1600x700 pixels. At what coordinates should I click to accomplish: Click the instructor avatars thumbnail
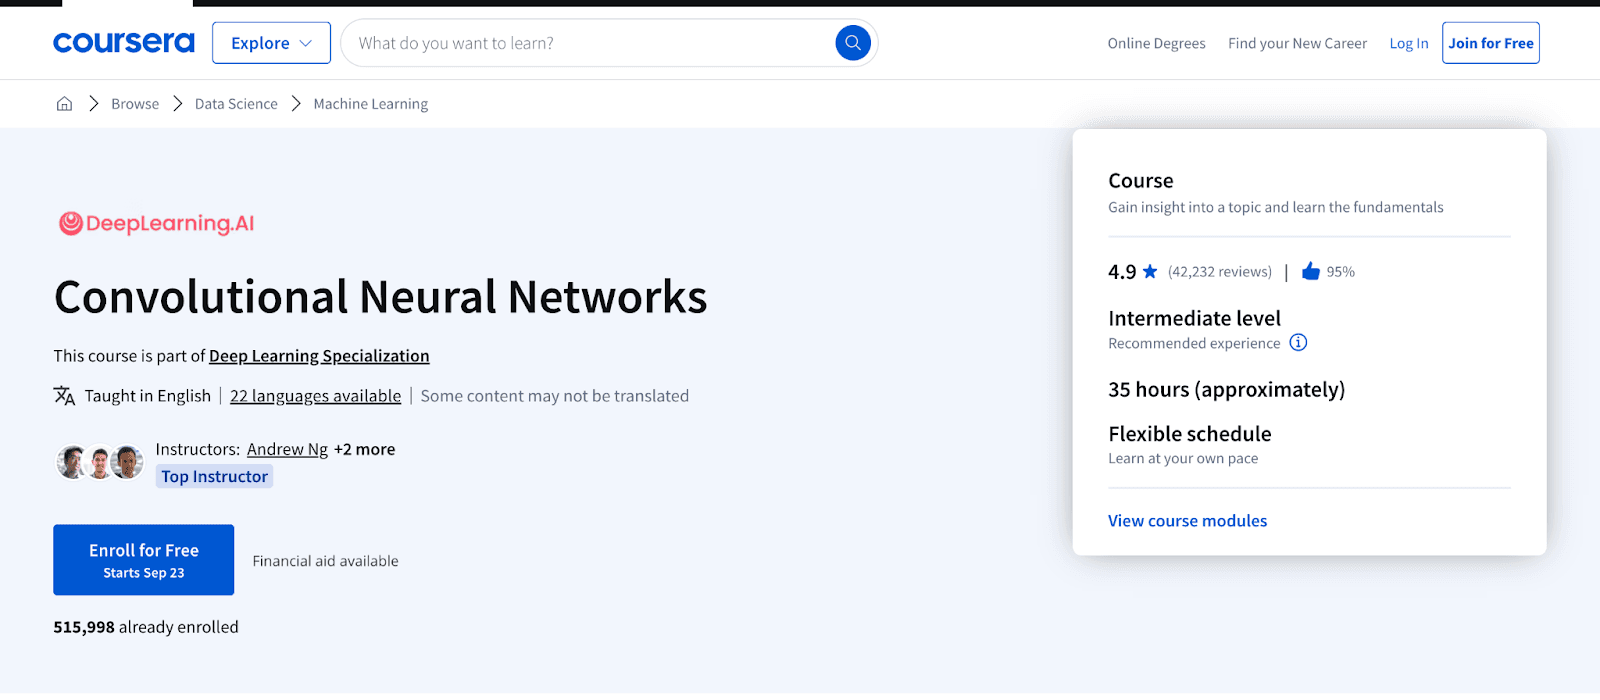99,462
